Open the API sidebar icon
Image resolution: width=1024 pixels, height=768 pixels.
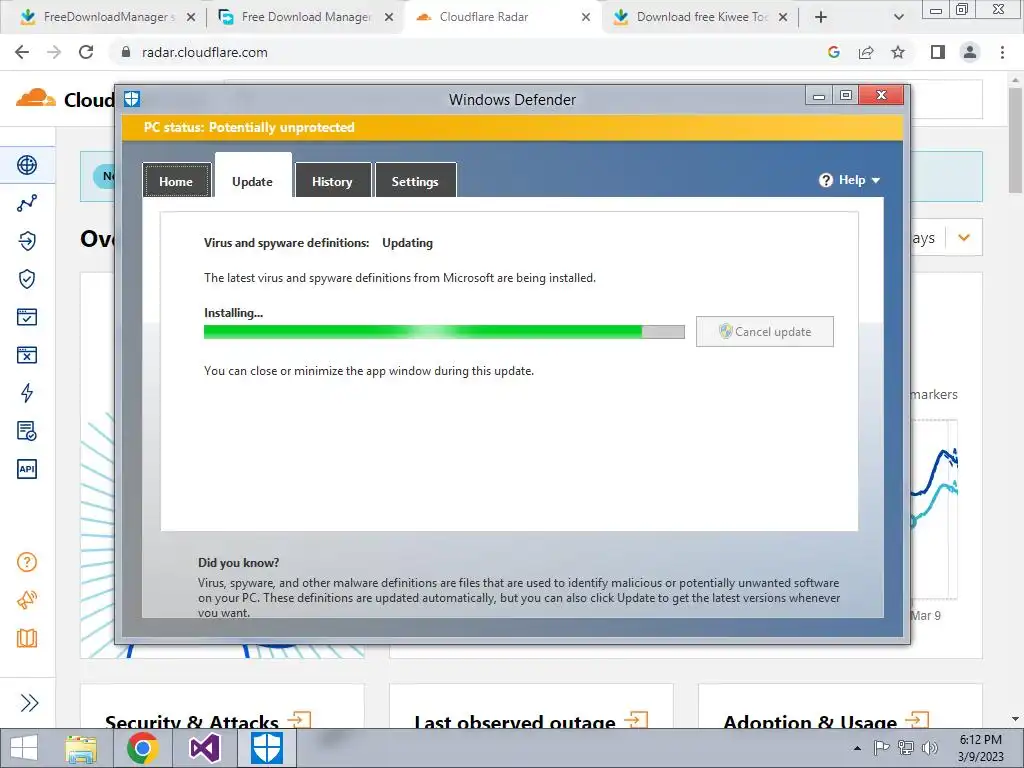(27, 469)
